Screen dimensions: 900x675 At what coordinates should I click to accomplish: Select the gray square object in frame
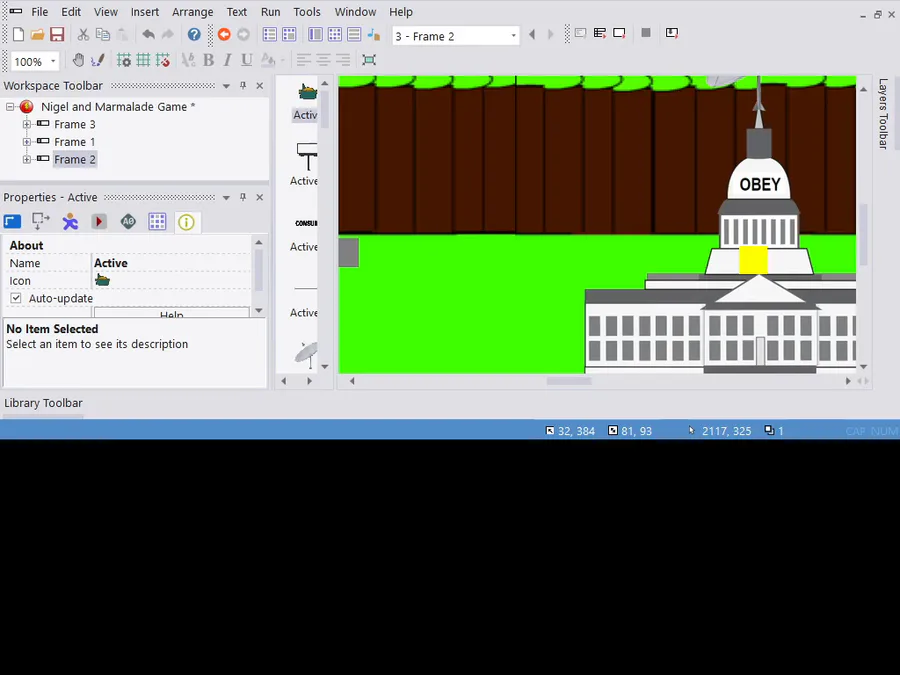tap(349, 253)
